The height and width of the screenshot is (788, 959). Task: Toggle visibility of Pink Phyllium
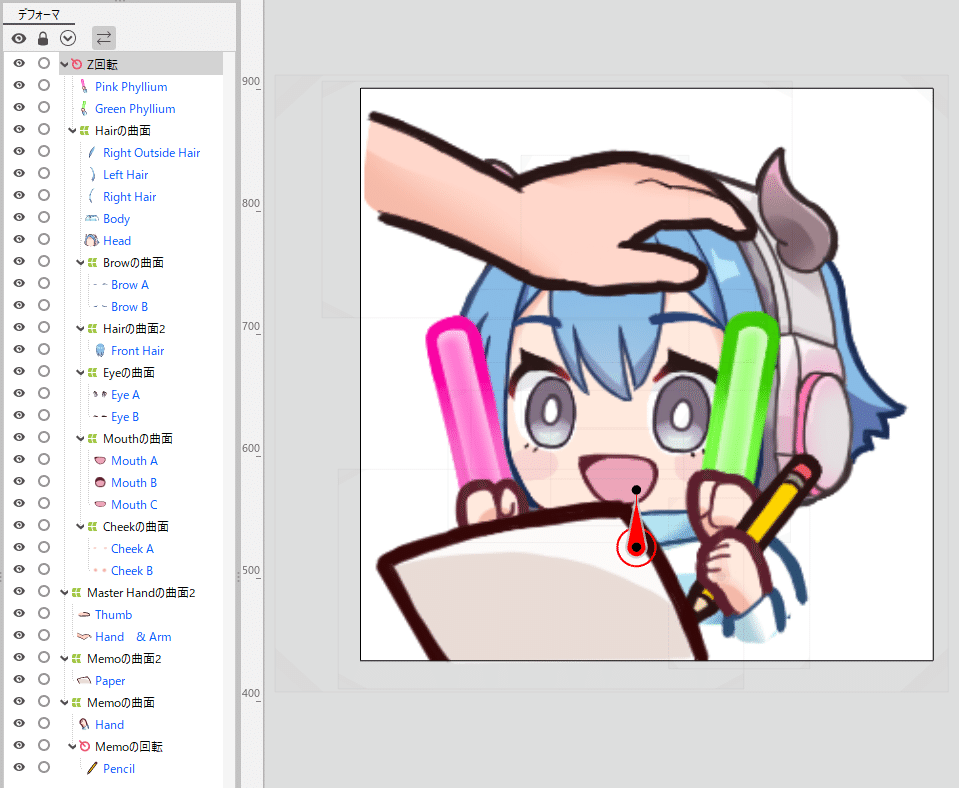tap(19, 86)
